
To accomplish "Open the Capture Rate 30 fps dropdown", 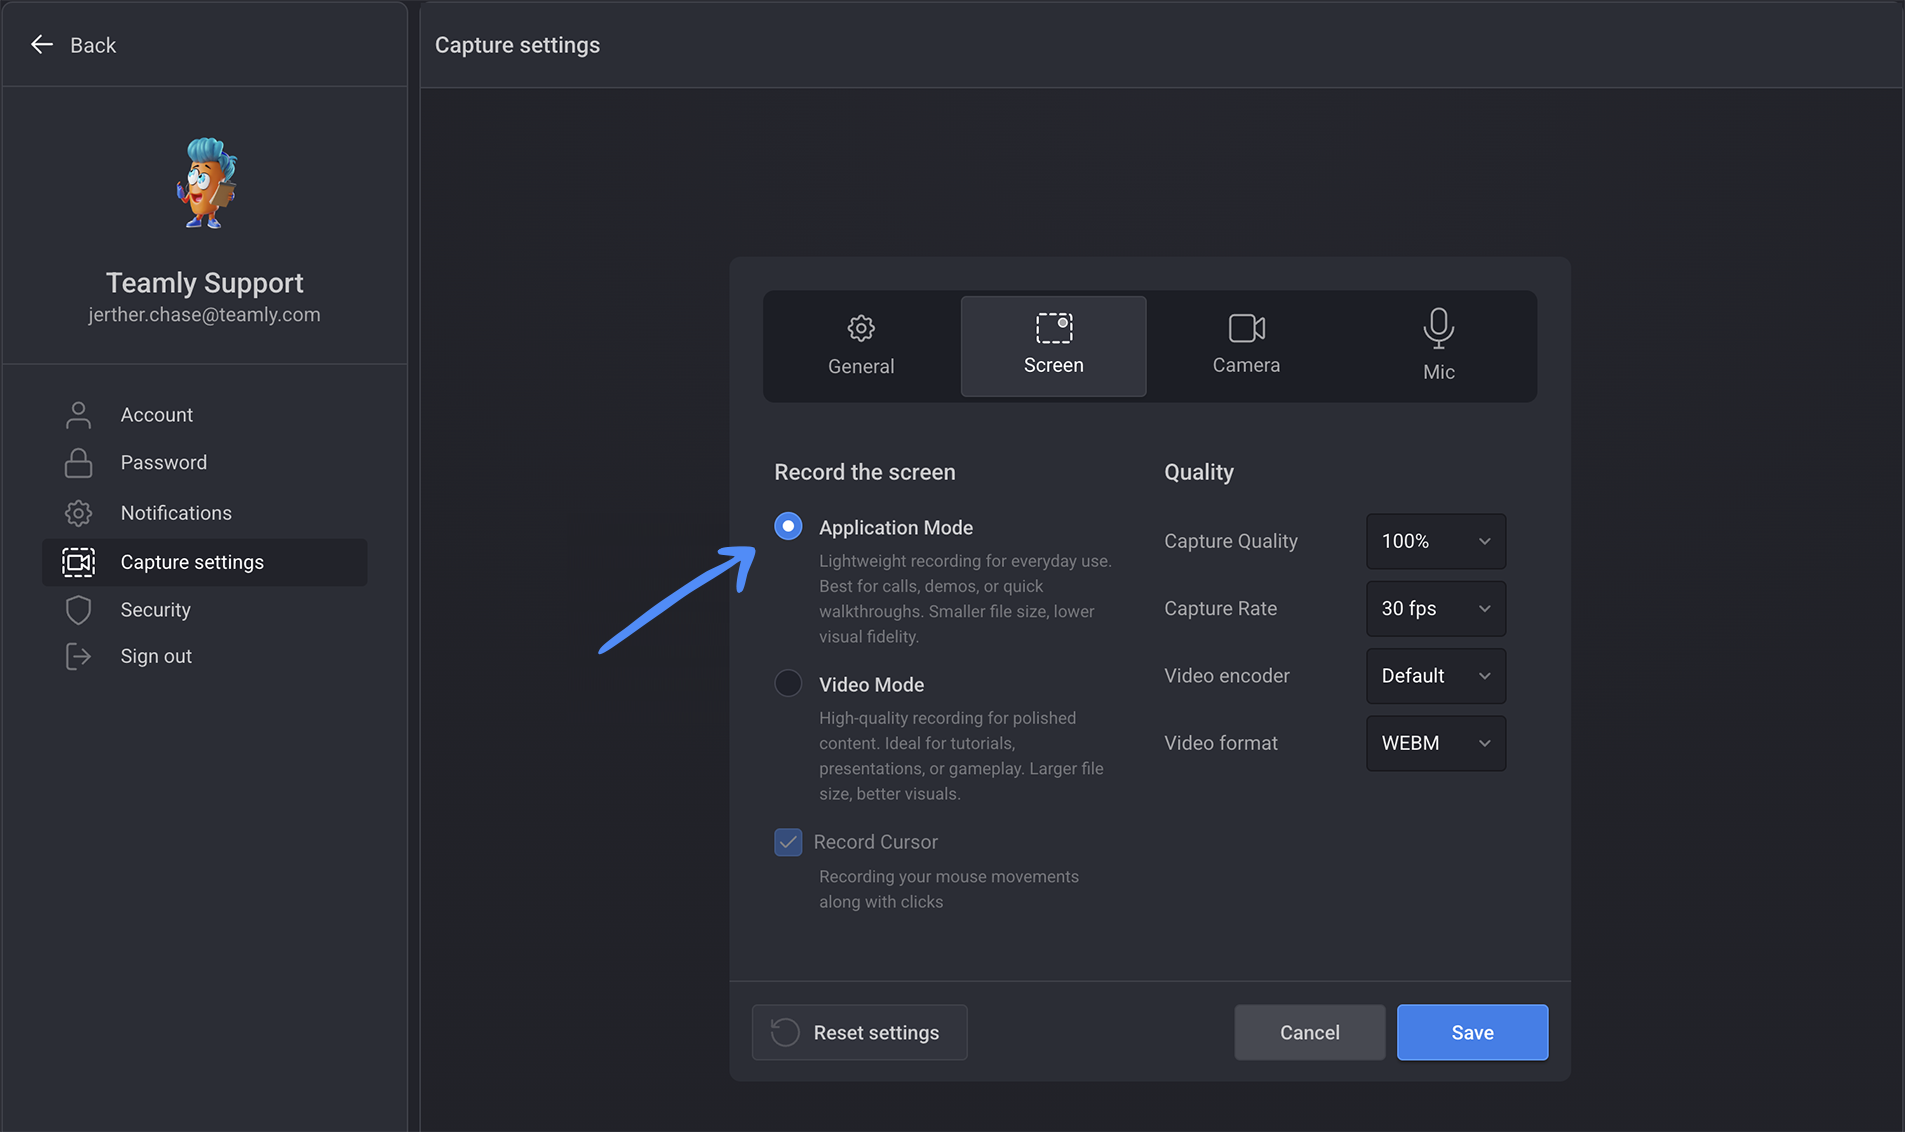I will [1436, 608].
